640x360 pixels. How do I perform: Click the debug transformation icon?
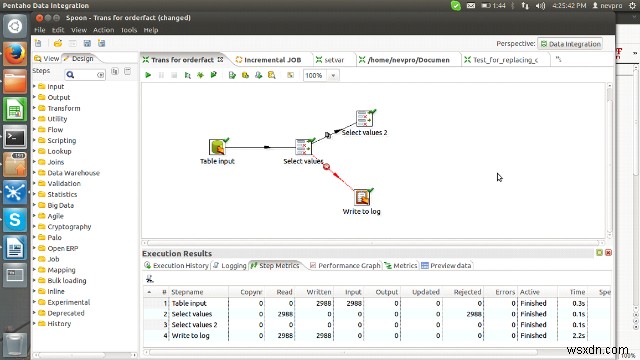pos(200,75)
